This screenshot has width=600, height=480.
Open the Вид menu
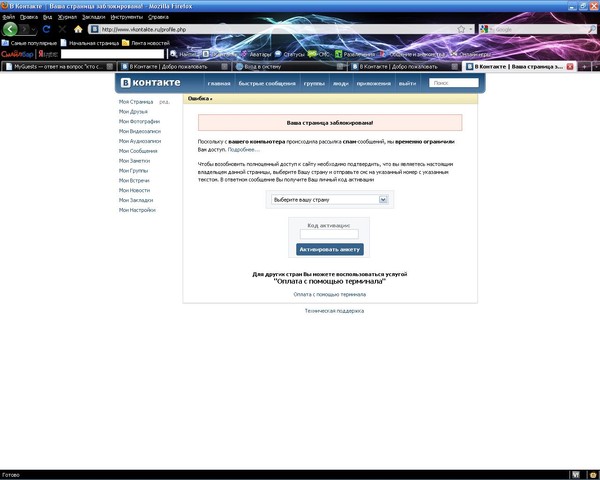coord(47,17)
